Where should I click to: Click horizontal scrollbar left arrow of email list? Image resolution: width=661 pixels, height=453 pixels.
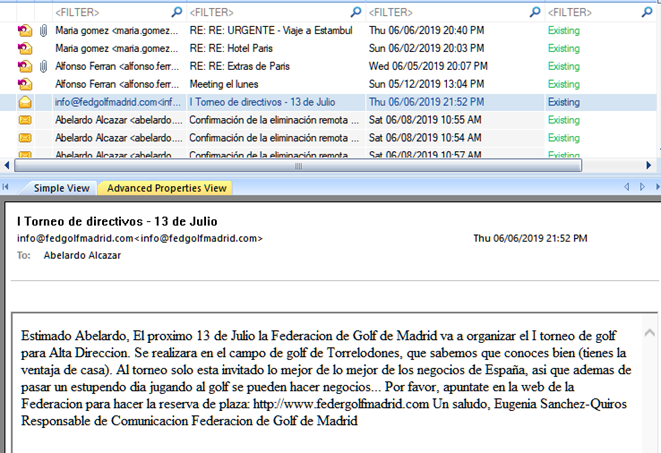[x=7, y=165]
